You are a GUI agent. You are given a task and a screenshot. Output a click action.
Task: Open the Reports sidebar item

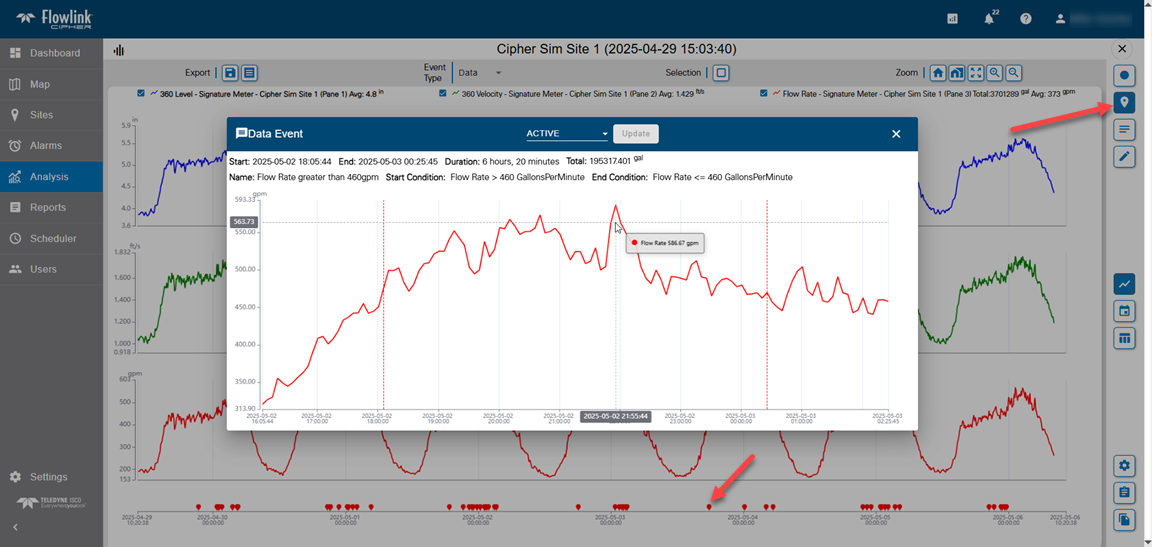(47, 208)
